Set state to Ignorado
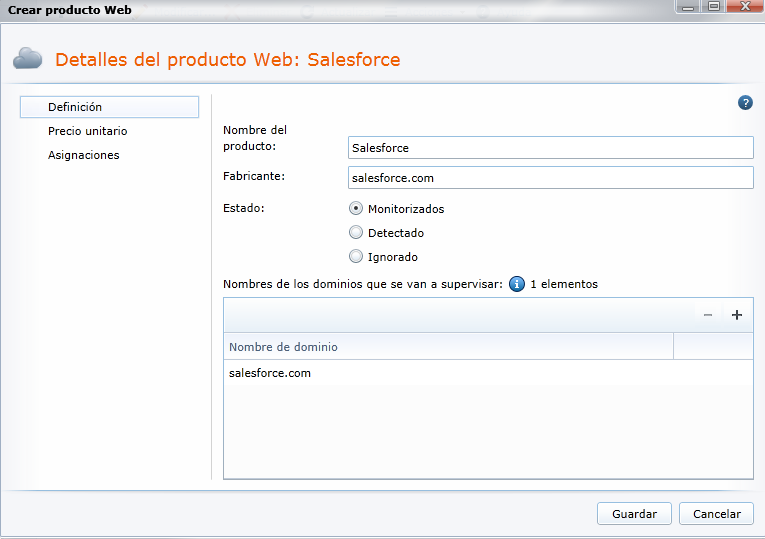Viewport: 765px width, 539px height. coord(356,257)
